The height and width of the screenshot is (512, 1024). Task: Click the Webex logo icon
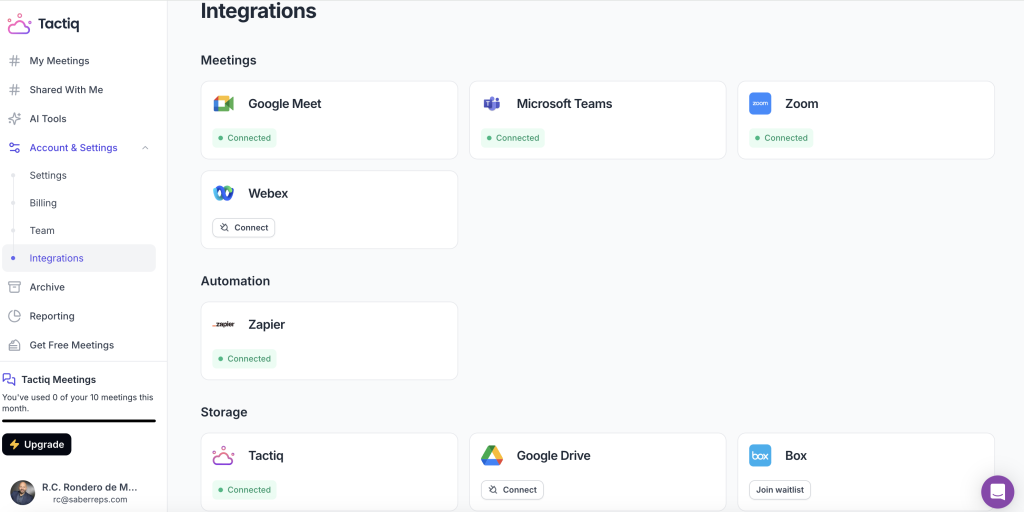point(223,193)
